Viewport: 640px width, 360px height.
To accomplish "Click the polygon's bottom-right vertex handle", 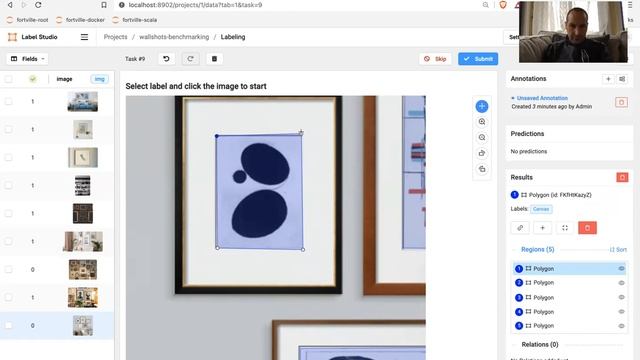I will tap(303, 249).
